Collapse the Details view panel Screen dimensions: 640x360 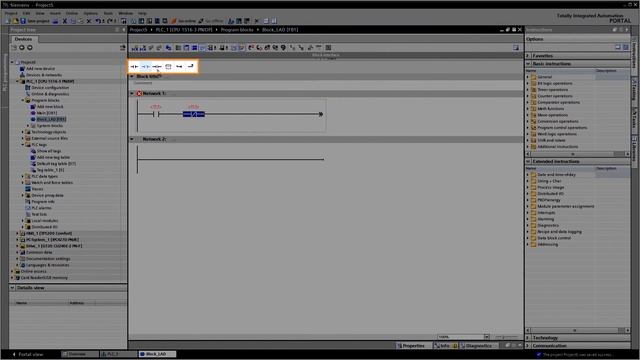[12, 288]
